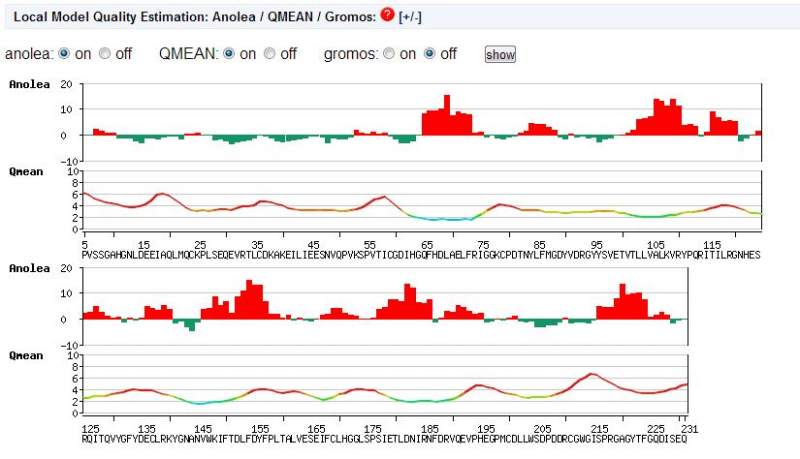The image size is (800, 459).
Task: Click the 'anolea:' label text
Action: 29,54
